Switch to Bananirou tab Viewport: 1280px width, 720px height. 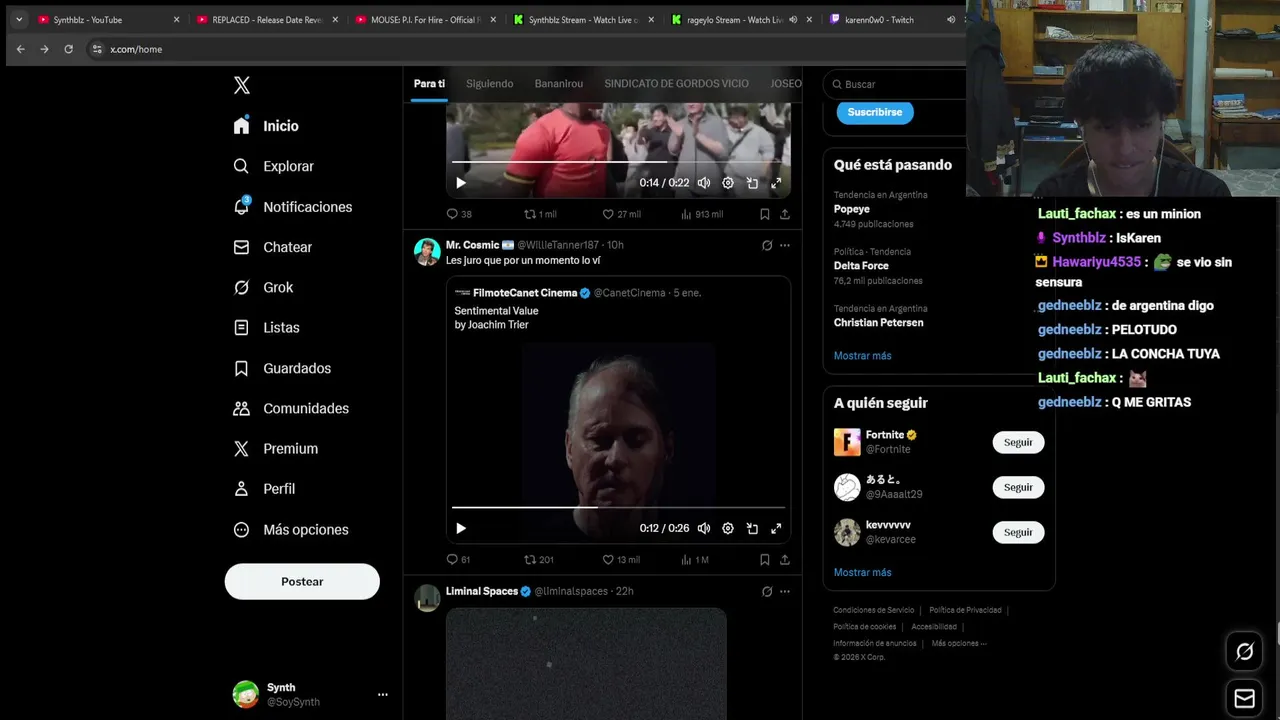coord(558,84)
